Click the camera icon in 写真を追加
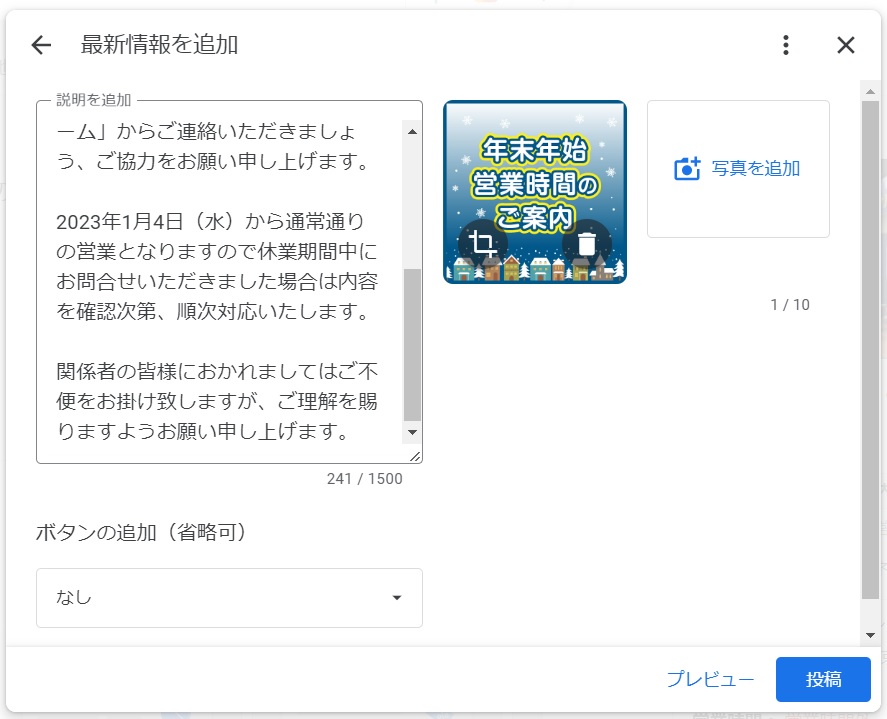Viewport: 887px width, 719px height. pos(687,169)
